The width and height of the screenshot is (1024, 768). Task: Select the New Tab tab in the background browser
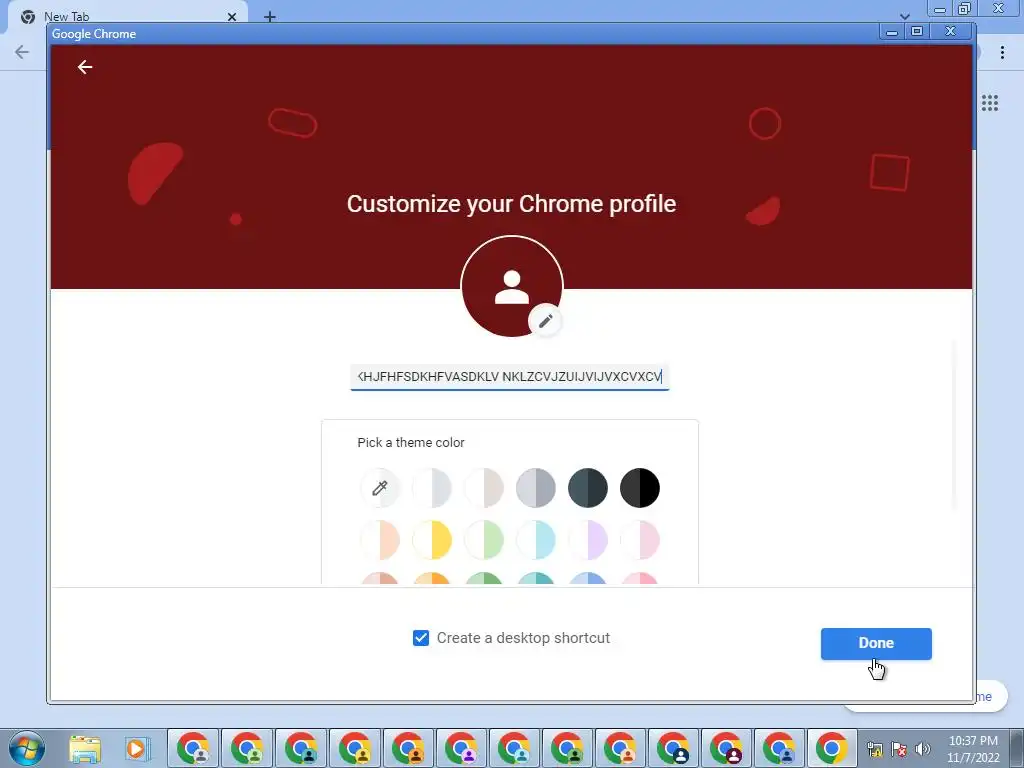click(x=127, y=16)
